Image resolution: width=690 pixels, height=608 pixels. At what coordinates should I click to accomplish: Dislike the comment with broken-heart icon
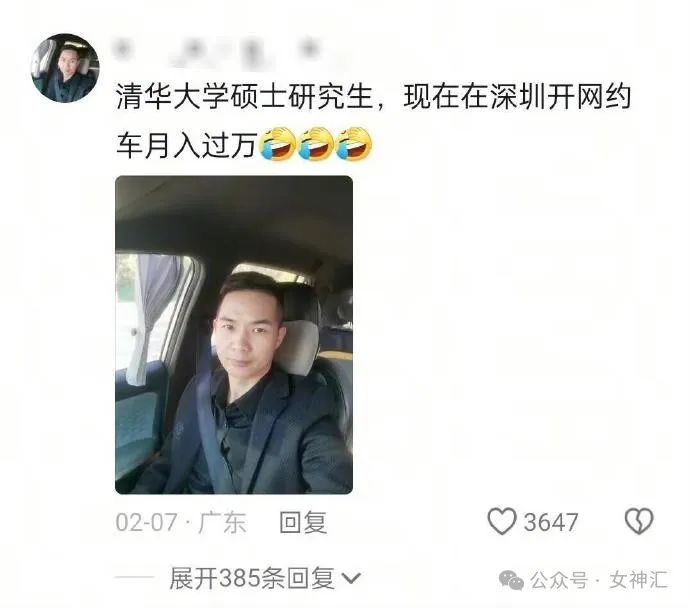[x=639, y=521]
